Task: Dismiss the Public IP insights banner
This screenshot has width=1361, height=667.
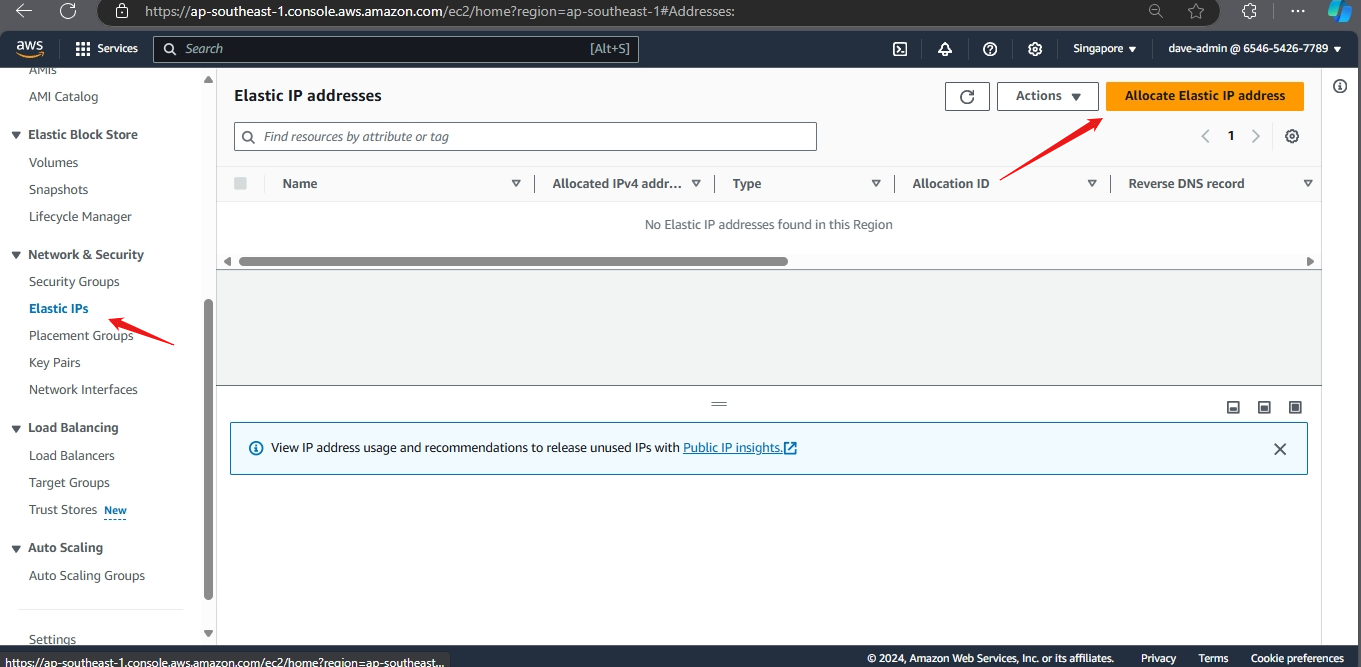Action: coord(1280,449)
